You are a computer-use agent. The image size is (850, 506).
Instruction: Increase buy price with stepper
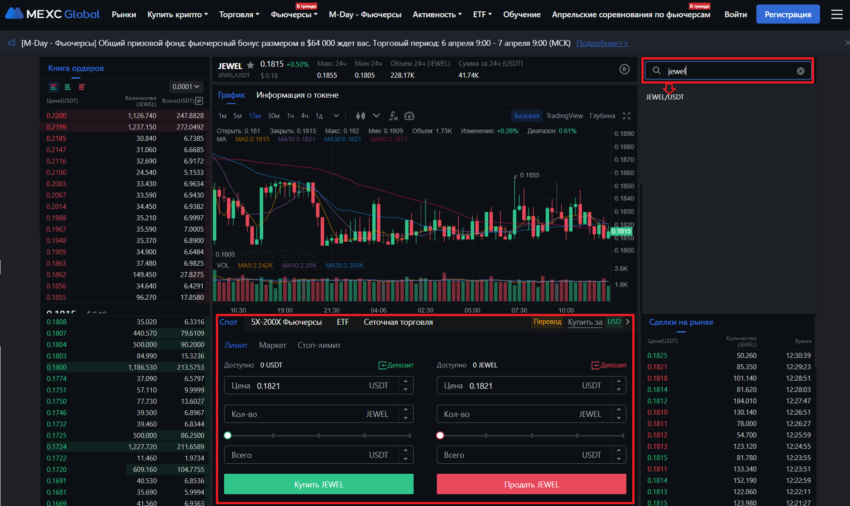(405, 382)
